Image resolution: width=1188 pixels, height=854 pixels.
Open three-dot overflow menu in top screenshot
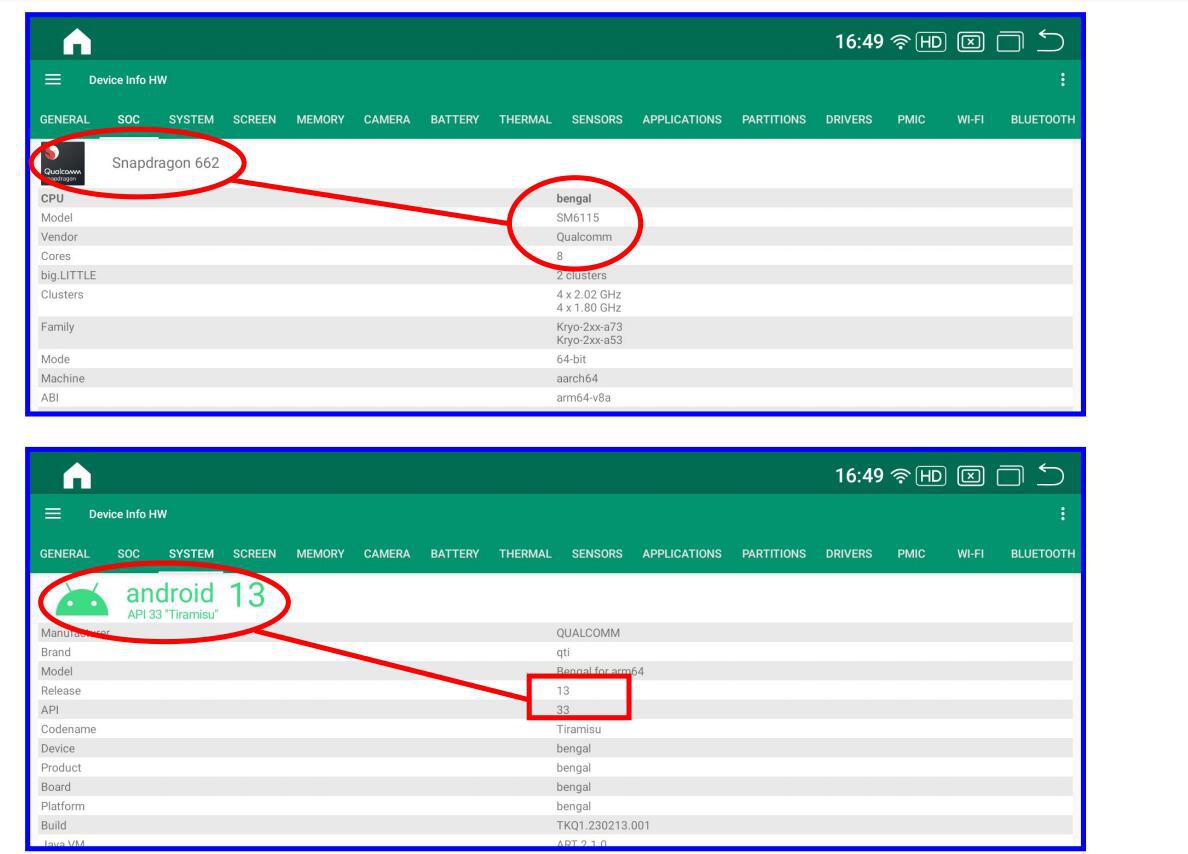tap(1062, 80)
